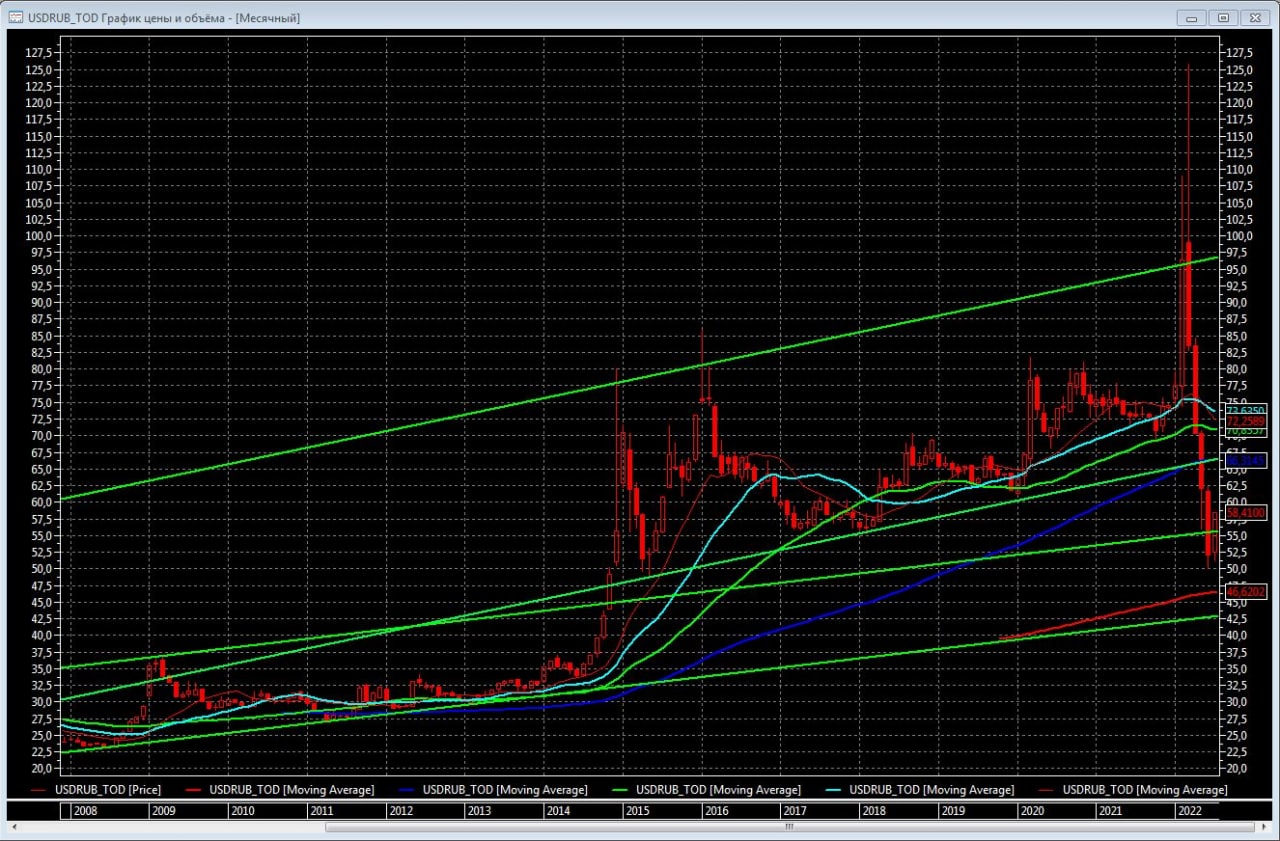Click the 2016 year label on the timeline
1280x841 pixels.
pyautogui.click(x=717, y=811)
